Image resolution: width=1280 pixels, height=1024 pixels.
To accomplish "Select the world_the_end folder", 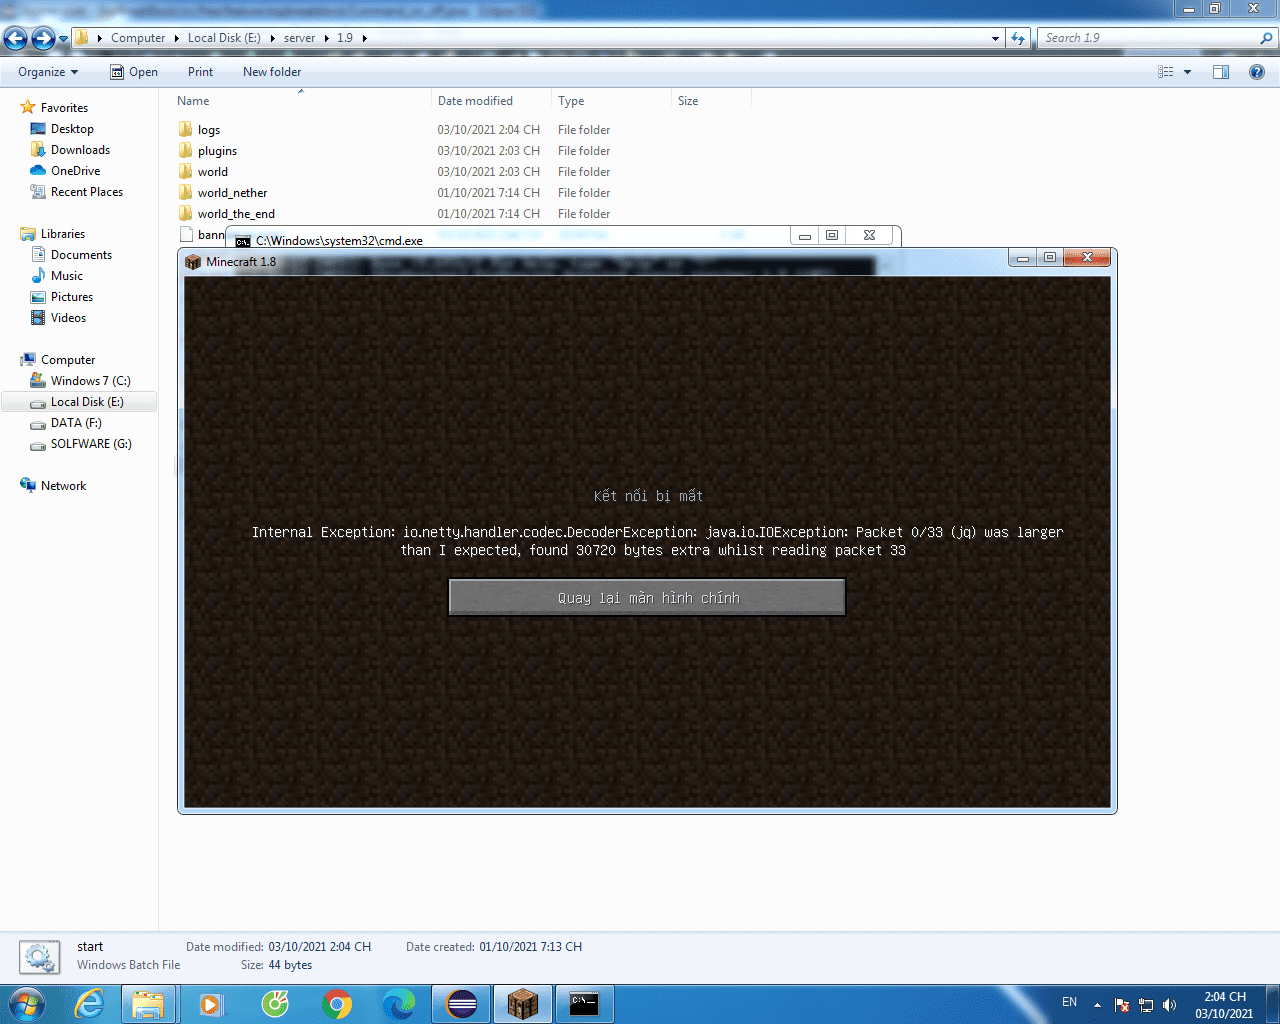I will (236, 214).
